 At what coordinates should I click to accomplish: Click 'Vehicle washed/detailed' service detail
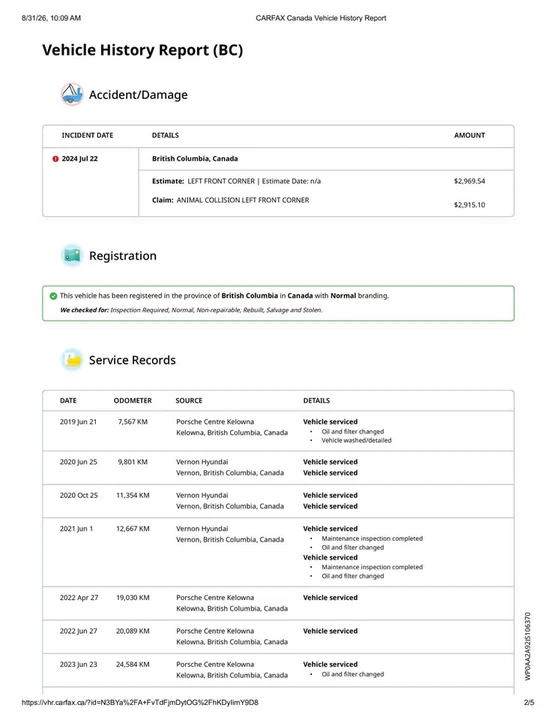click(x=356, y=440)
